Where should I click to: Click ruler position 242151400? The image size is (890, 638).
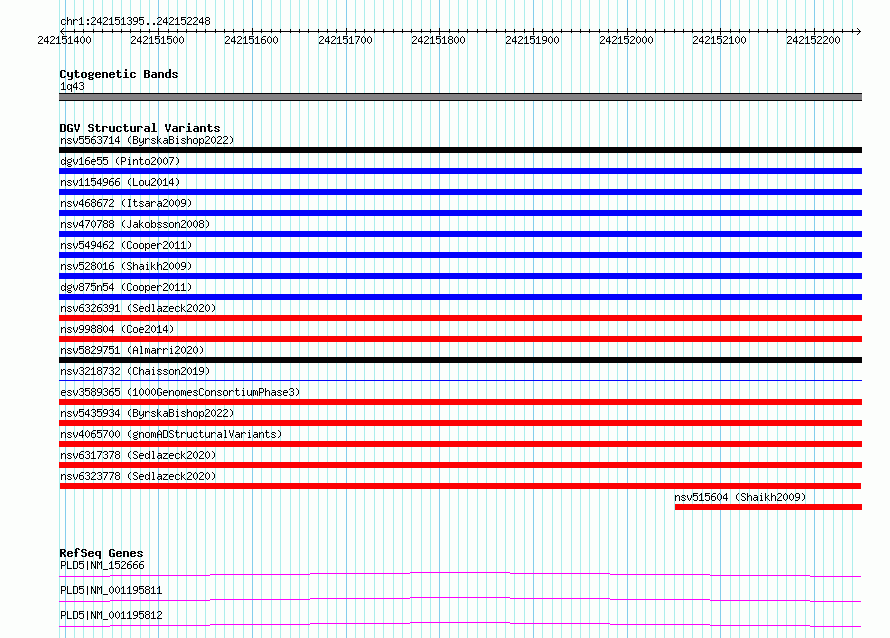64,40
